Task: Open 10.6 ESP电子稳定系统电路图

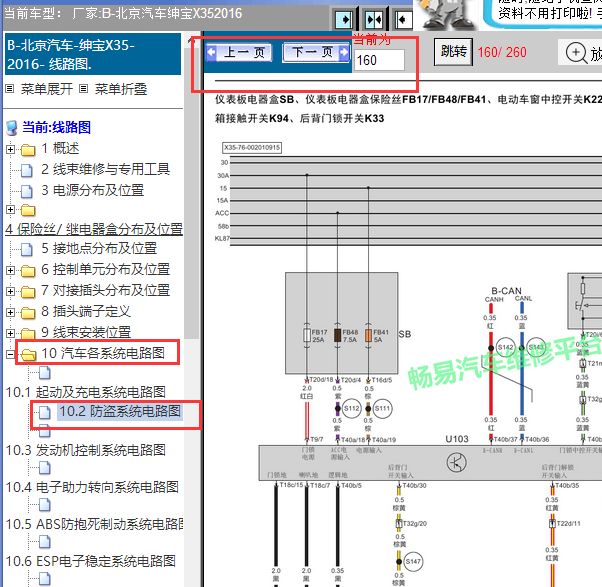Action: [x=91, y=561]
